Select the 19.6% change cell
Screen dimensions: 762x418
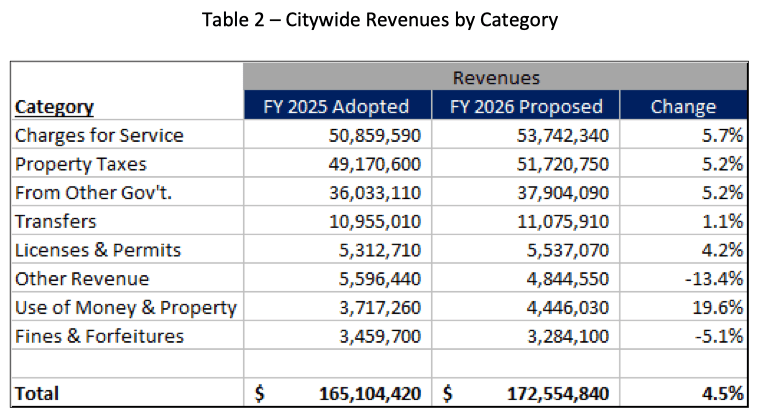click(716, 307)
